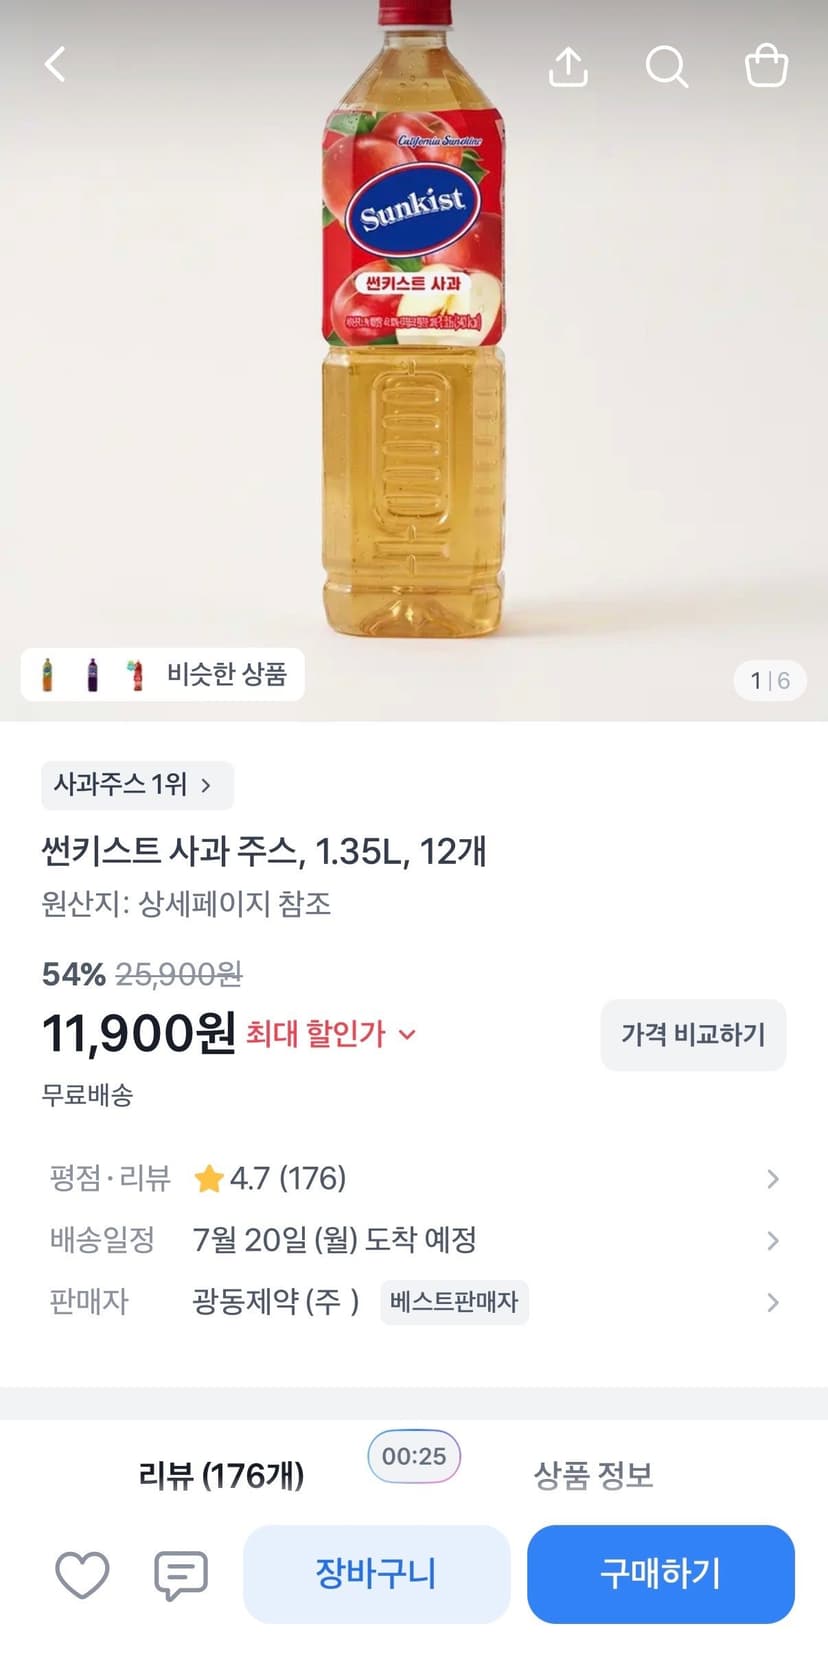This screenshot has height=1653, width=828.
Task: Tap the search magnifier icon
Action: click(x=666, y=67)
